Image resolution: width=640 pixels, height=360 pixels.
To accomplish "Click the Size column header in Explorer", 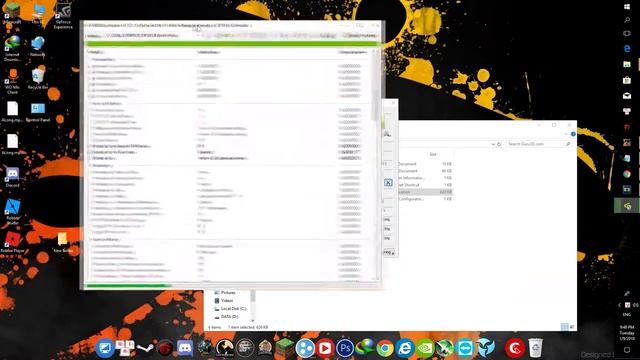I will [x=433, y=154].
